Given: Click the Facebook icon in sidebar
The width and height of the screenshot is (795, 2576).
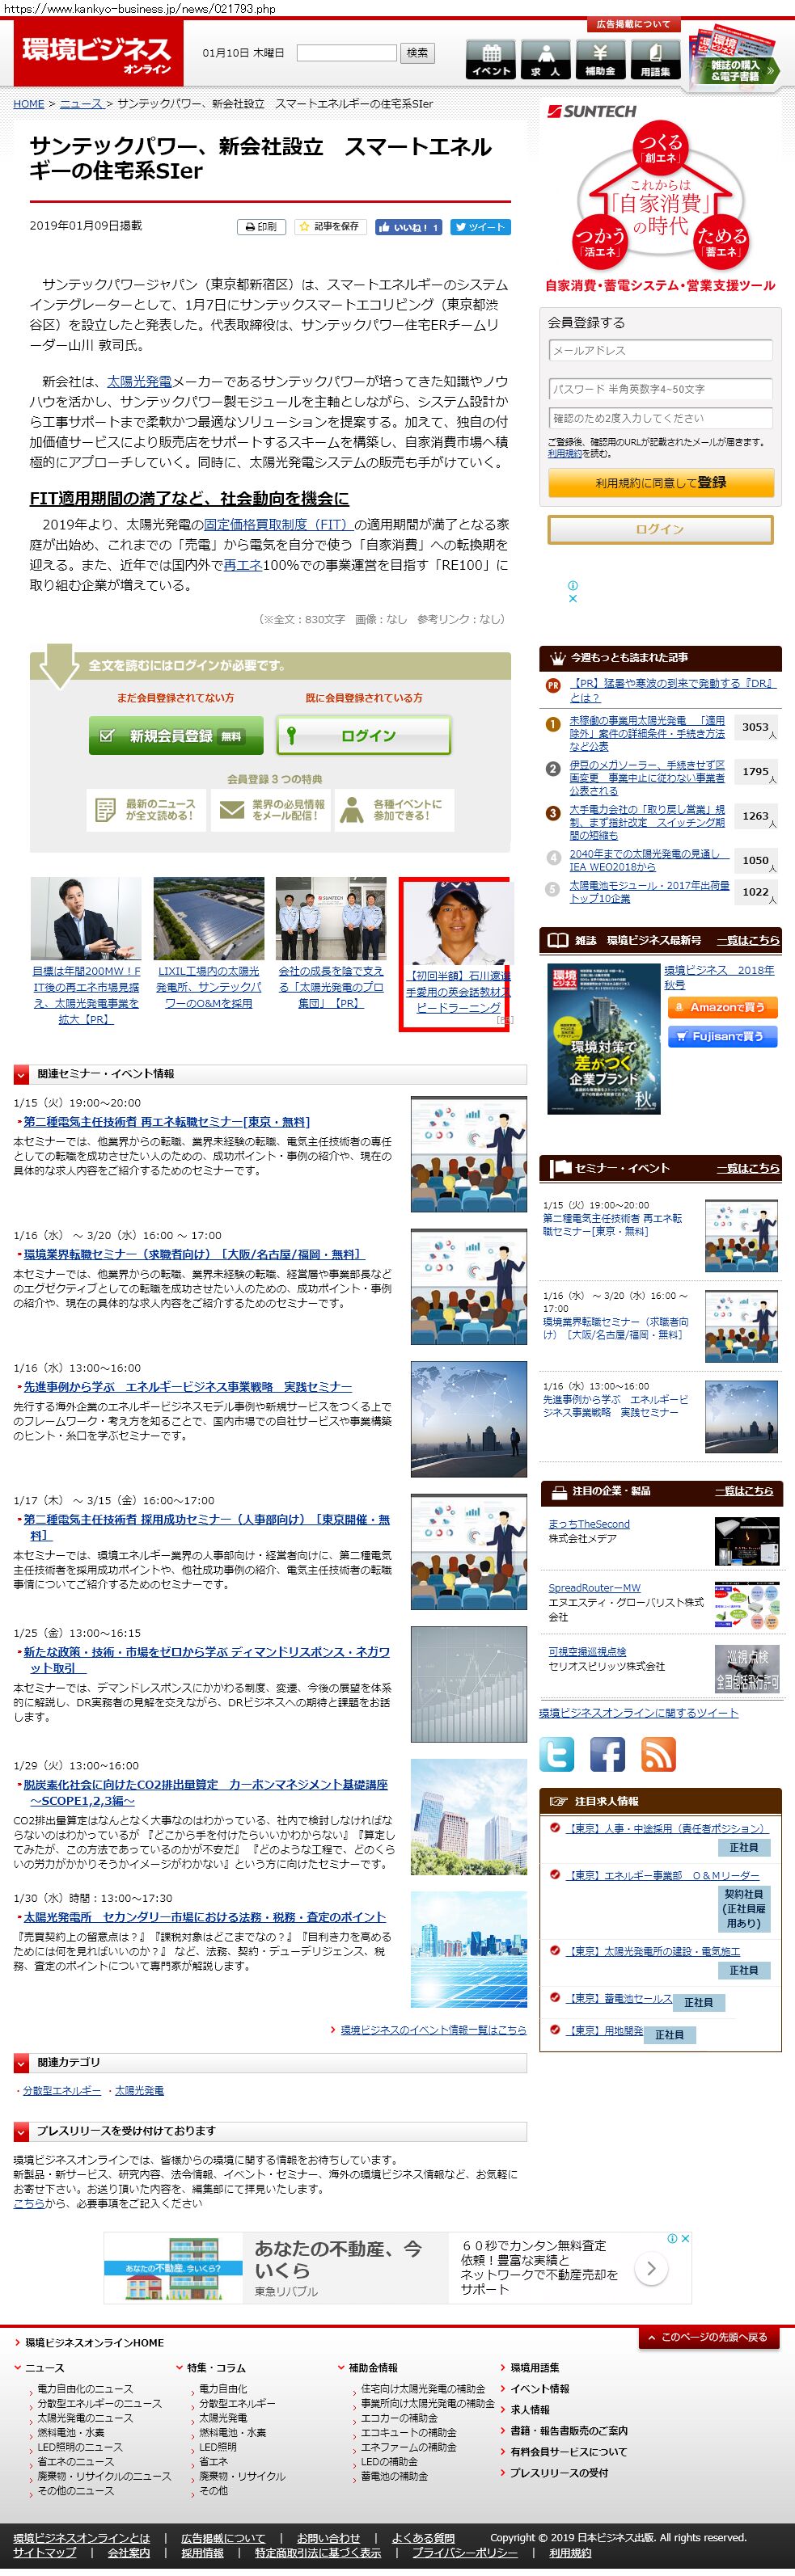Looking at the screenshot, I should pos(607,1755).
